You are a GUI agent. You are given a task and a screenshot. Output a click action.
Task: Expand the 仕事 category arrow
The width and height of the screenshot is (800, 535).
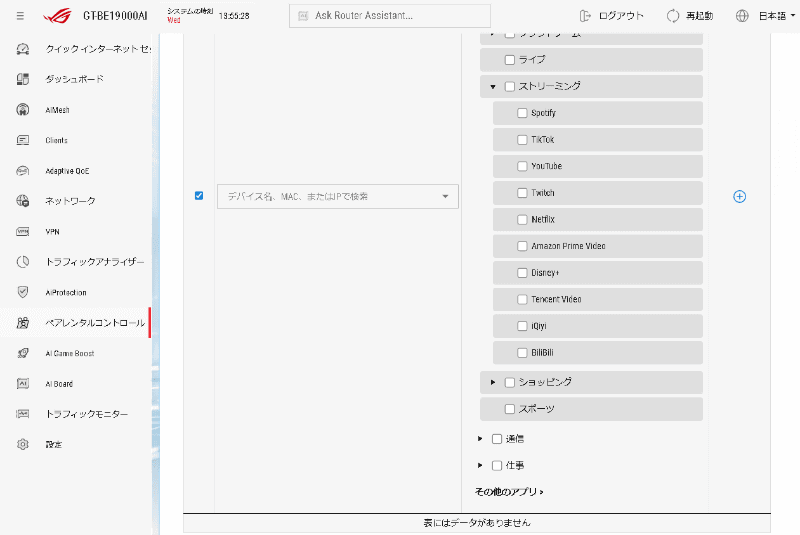tap(480, 465)
